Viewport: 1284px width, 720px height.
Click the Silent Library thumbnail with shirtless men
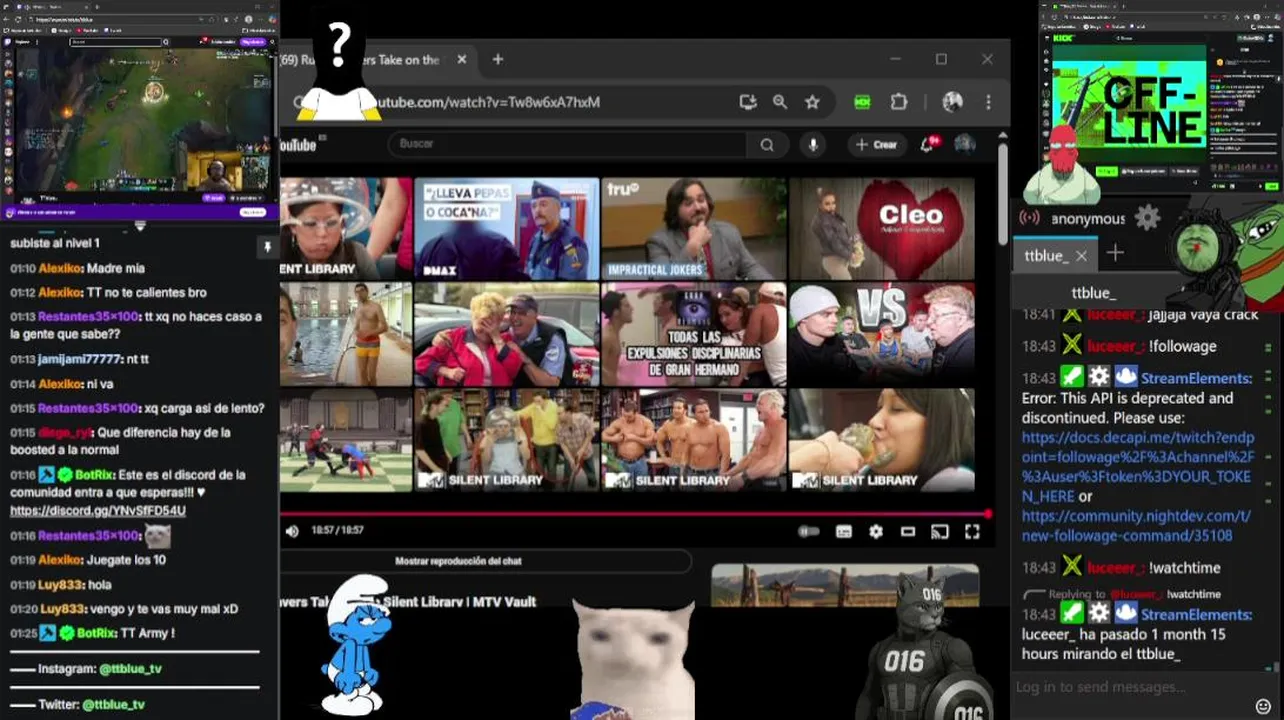(693, 440)
